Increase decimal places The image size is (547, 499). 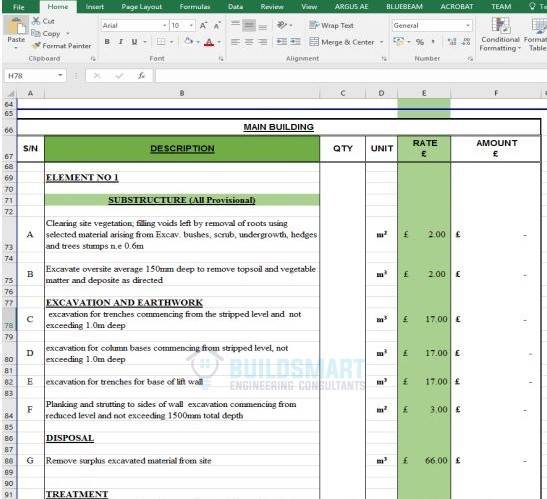point(452,42)
